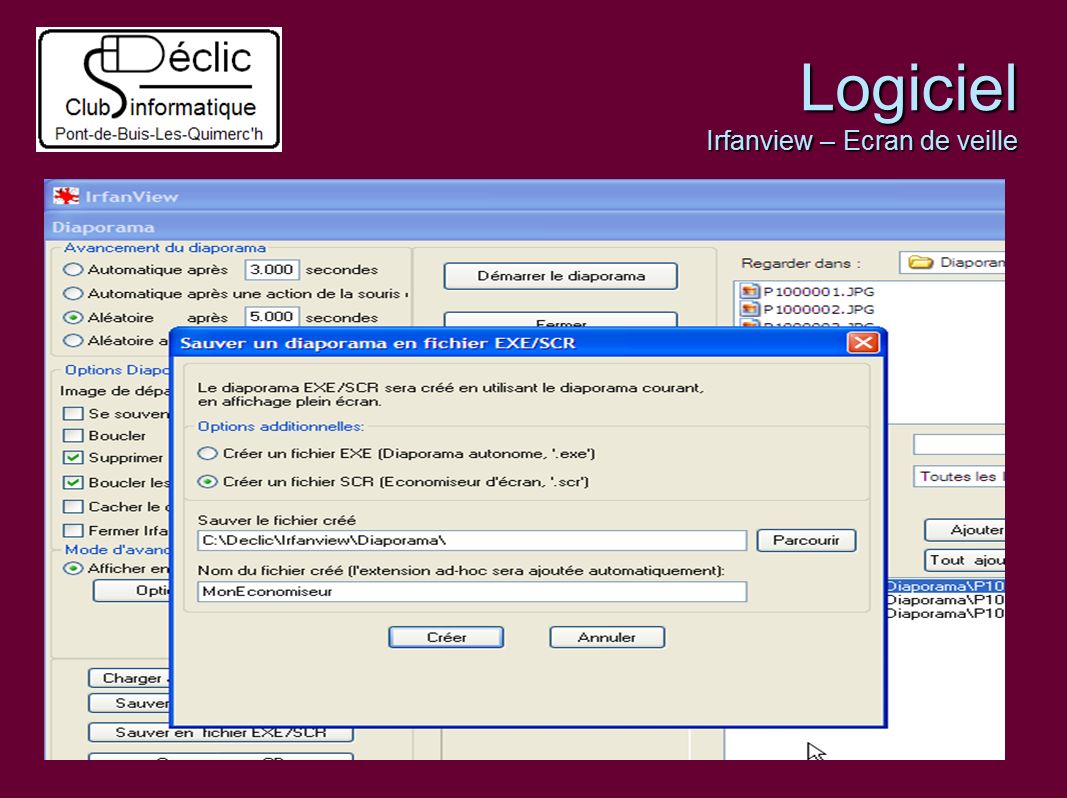Click the Créer button

tap(446, 637)
